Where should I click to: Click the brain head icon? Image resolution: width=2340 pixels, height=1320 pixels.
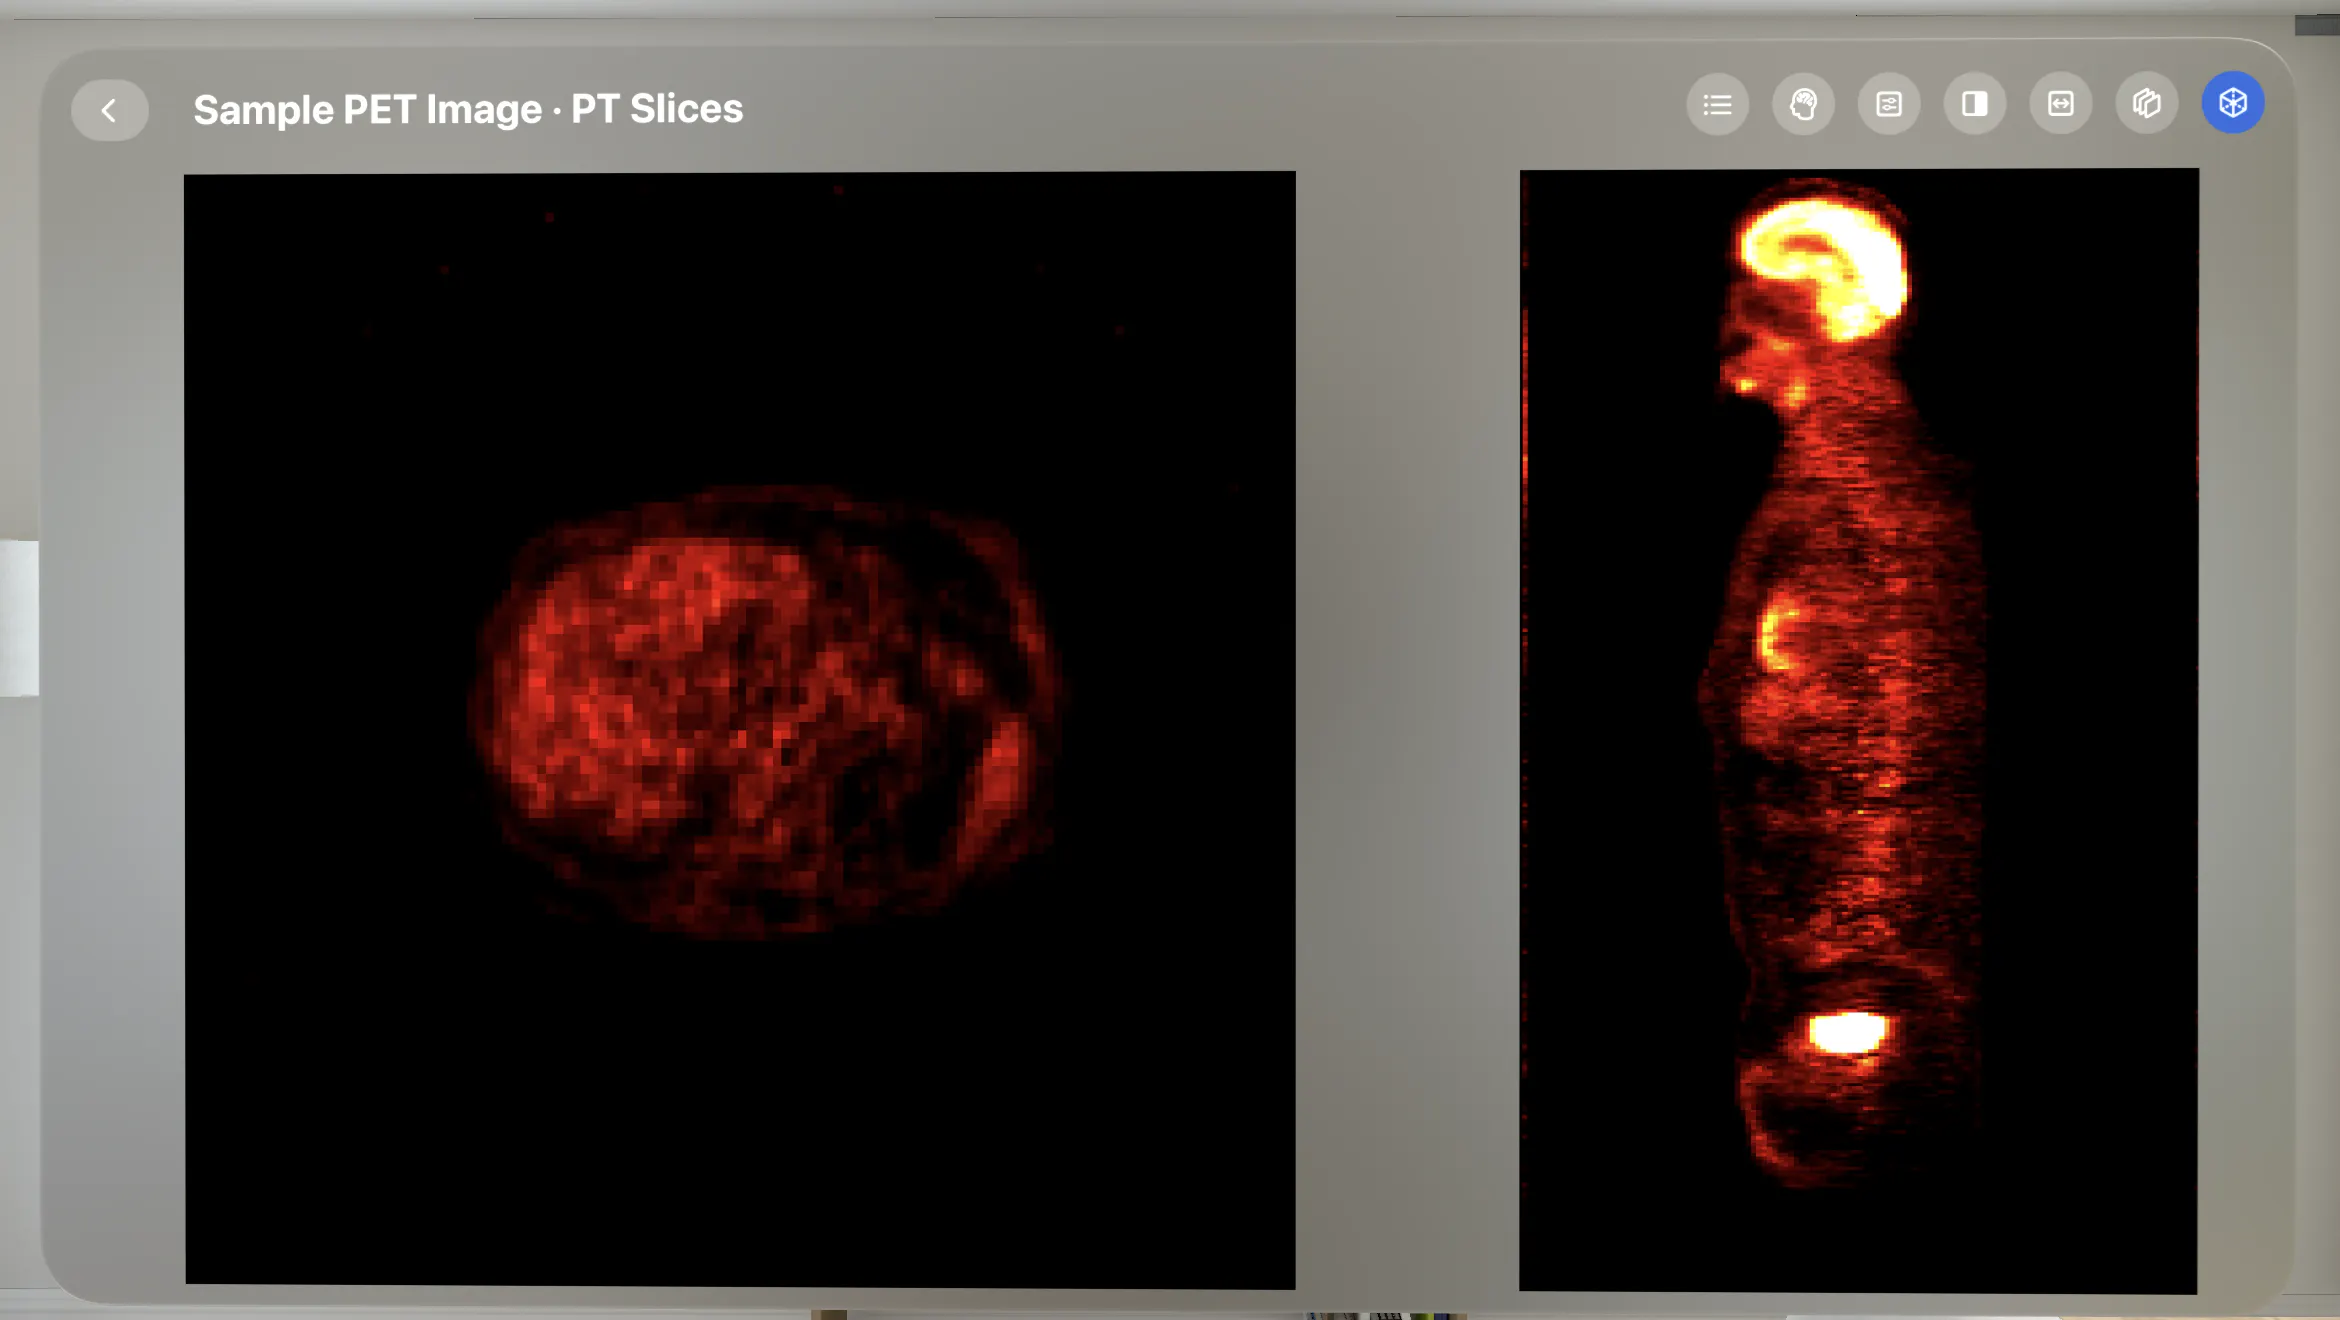pyautogui.click(x=1803, y=104)
